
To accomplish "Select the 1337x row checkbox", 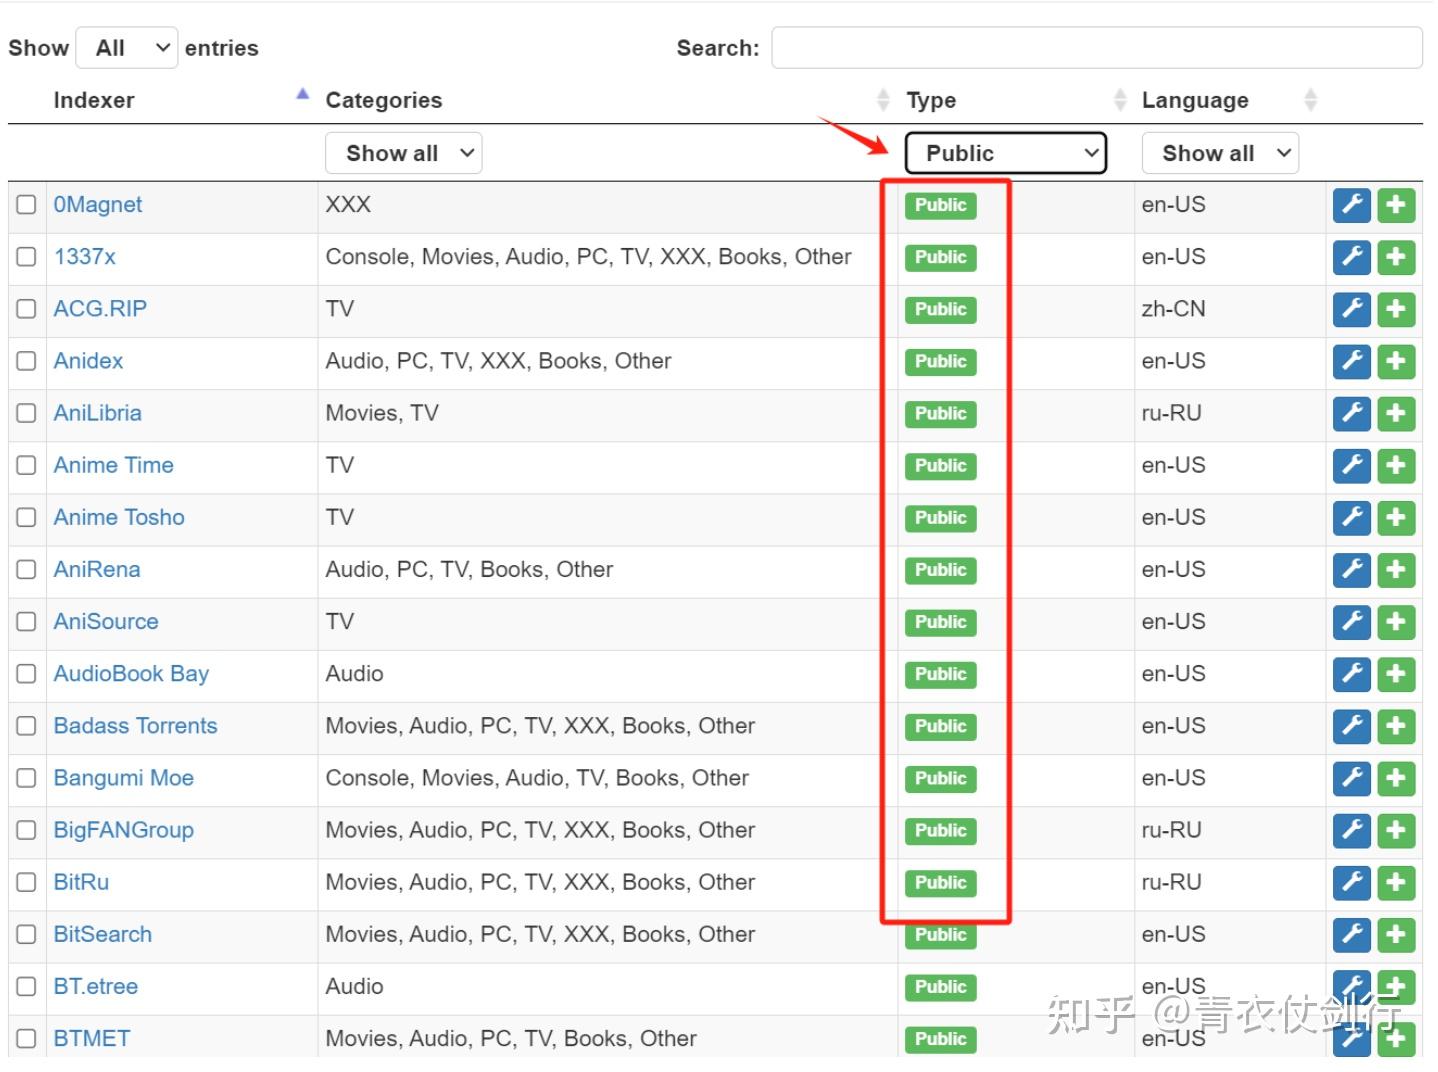I will (x=26, y=257).
